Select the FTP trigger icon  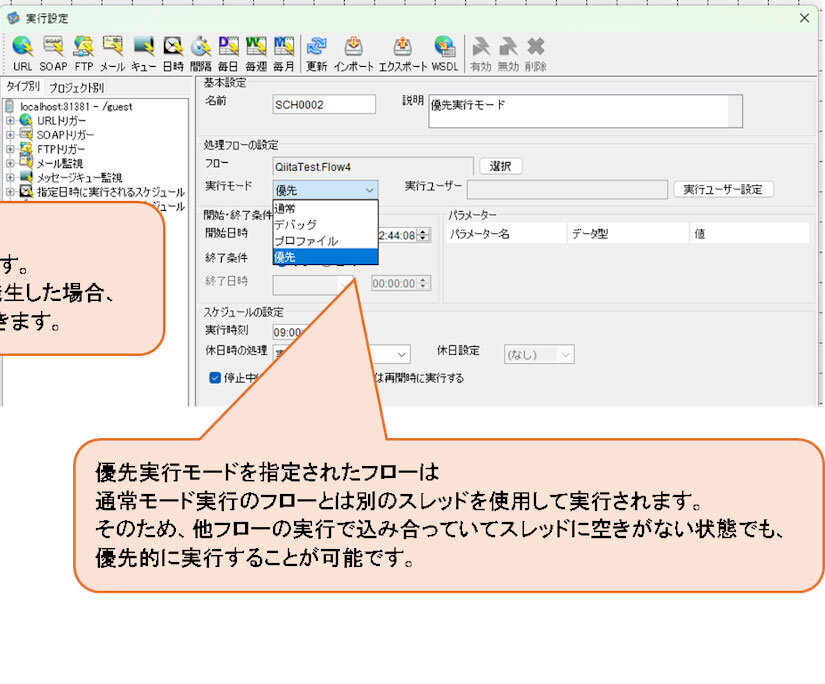click(82, 45)
